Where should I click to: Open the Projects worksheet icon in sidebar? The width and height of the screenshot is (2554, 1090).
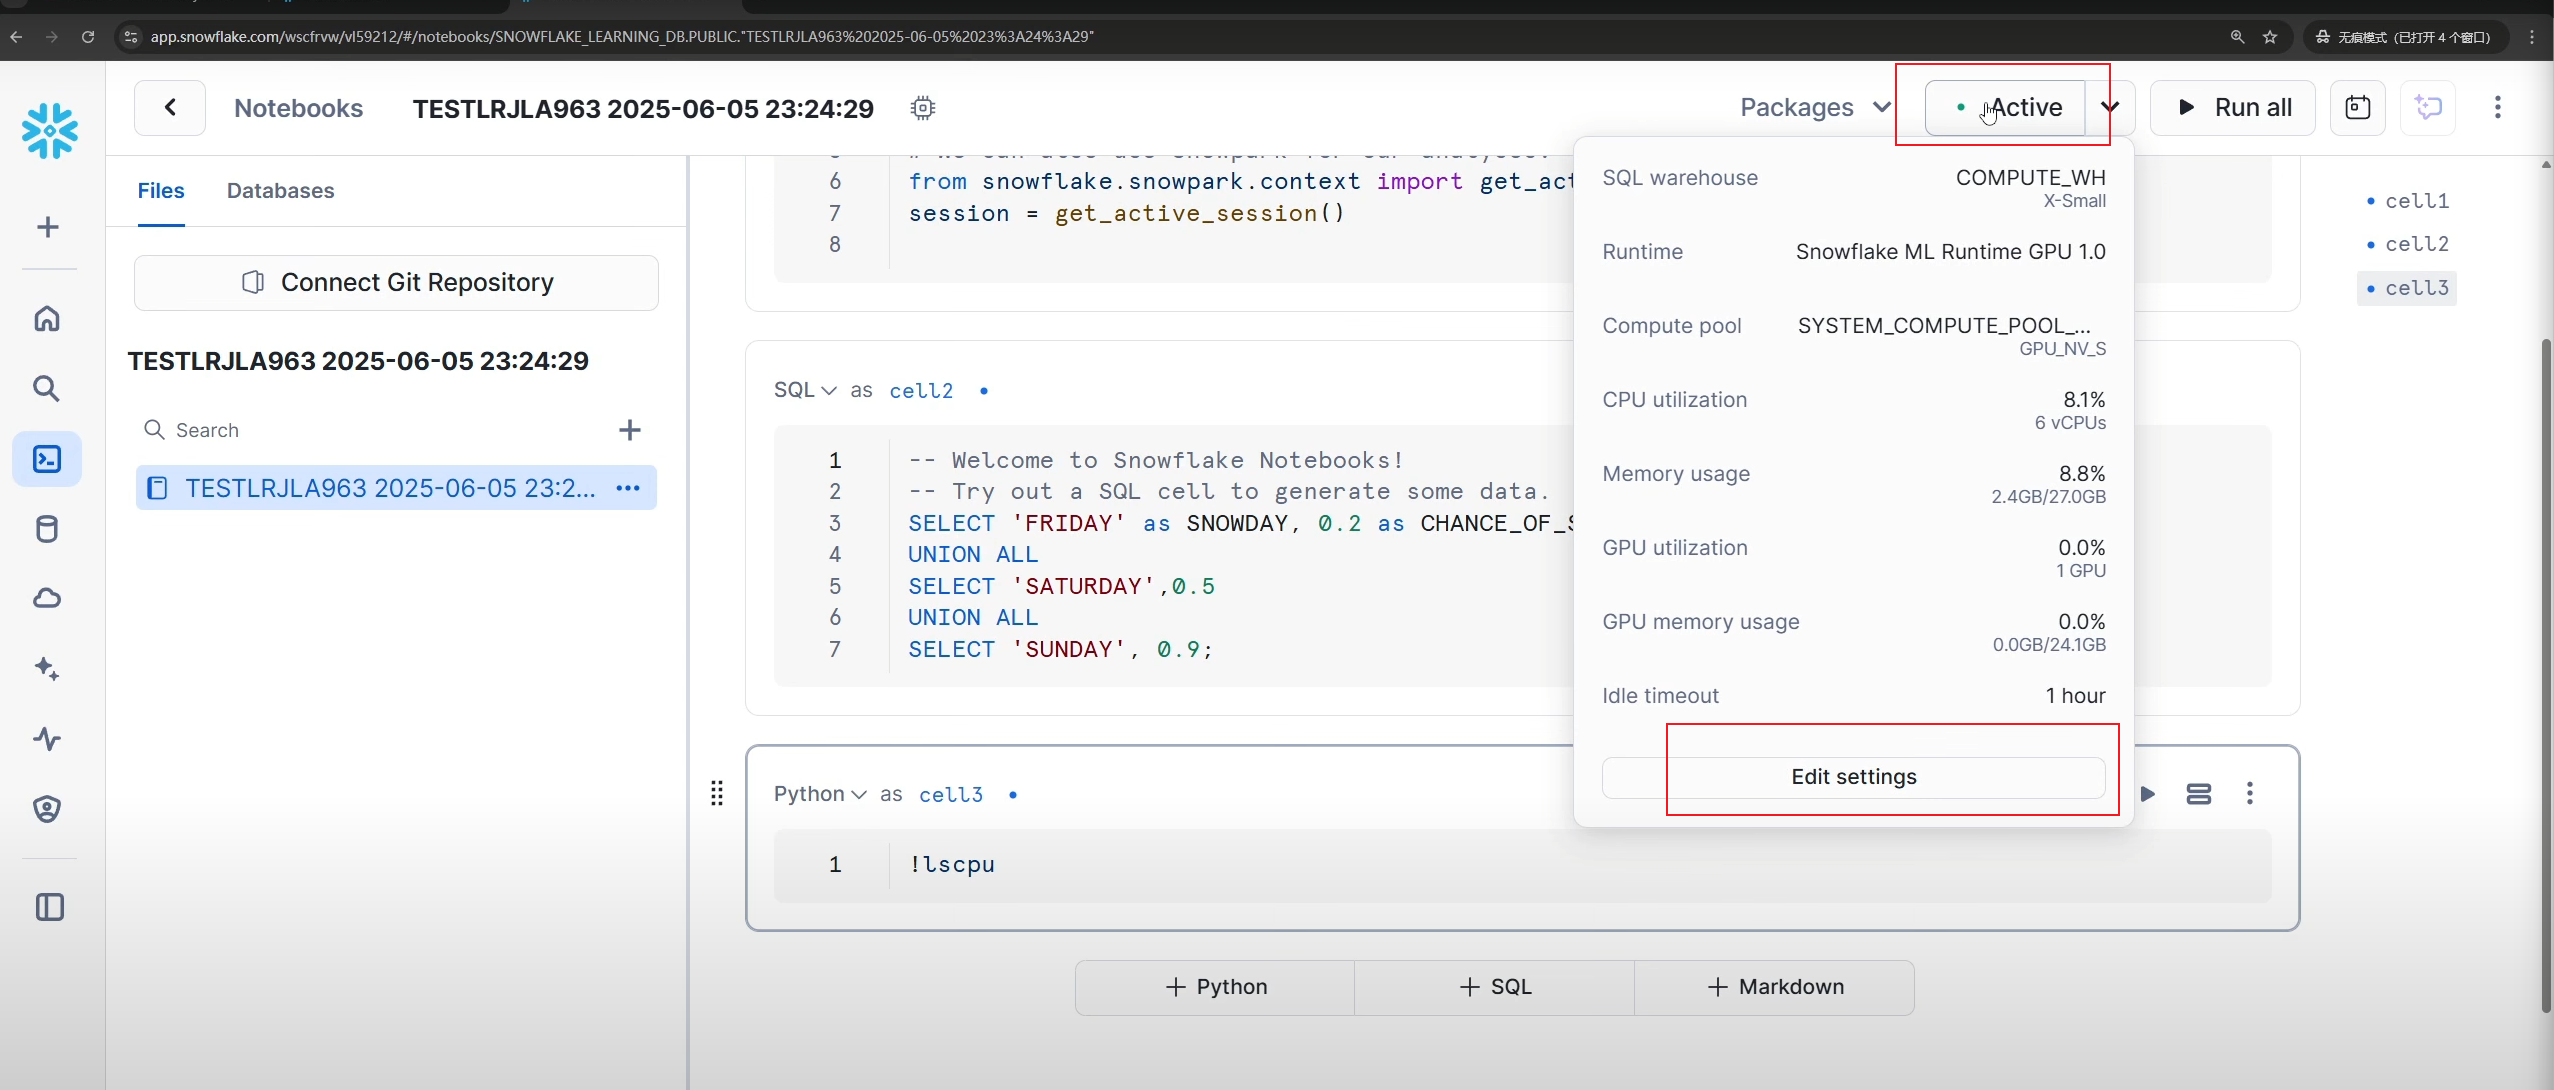47,459
